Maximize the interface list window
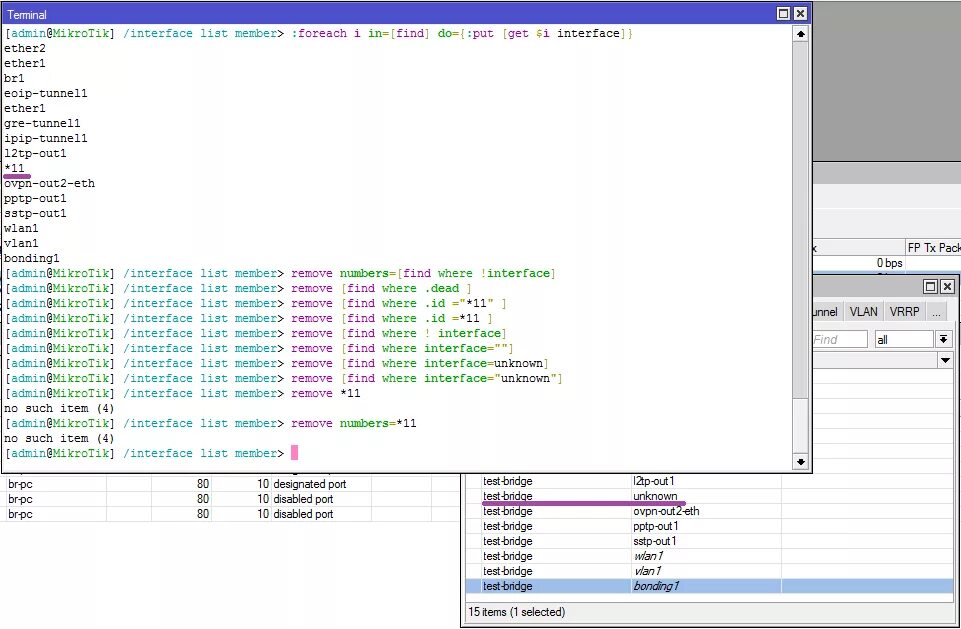 coord(930,286)
